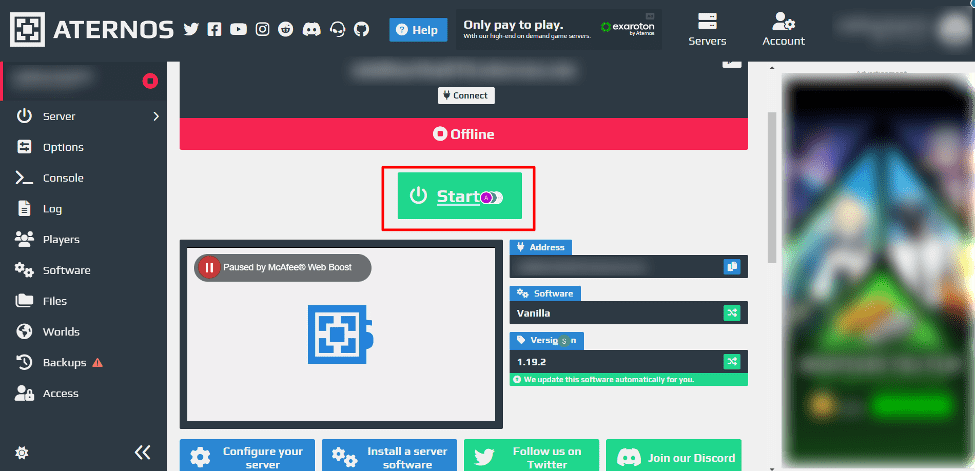Screen dimensions: 977x472
Task: Expand the Server submenu arrow
Action: pos(155,117)
